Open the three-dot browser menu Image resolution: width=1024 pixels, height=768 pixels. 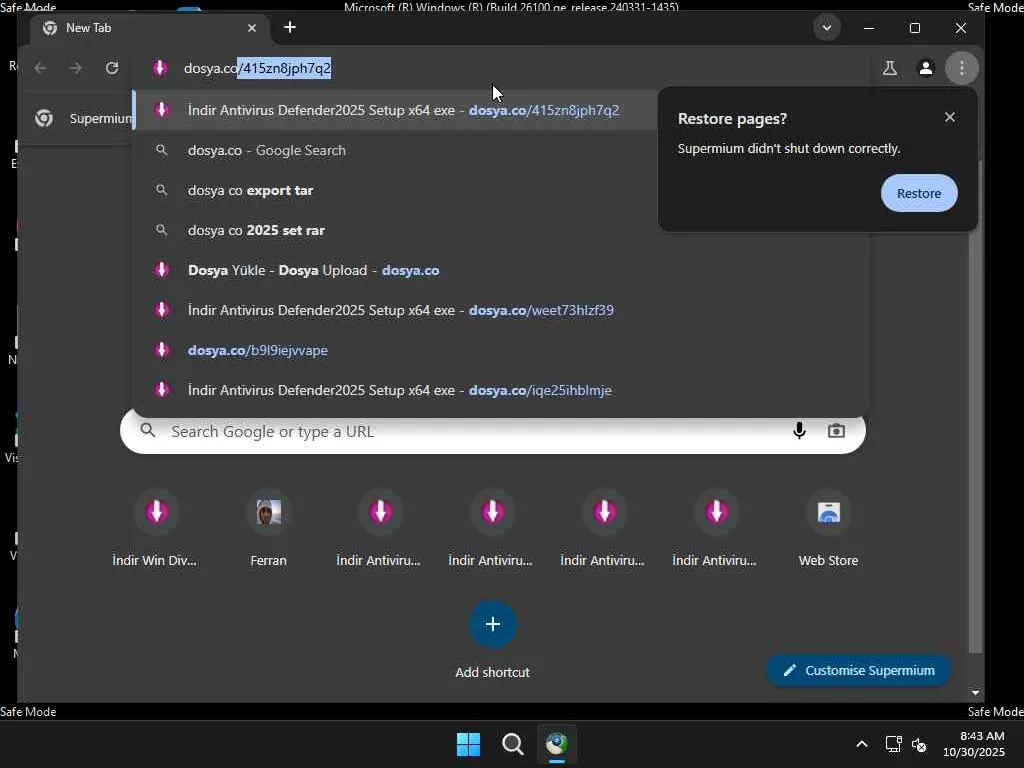961,68
